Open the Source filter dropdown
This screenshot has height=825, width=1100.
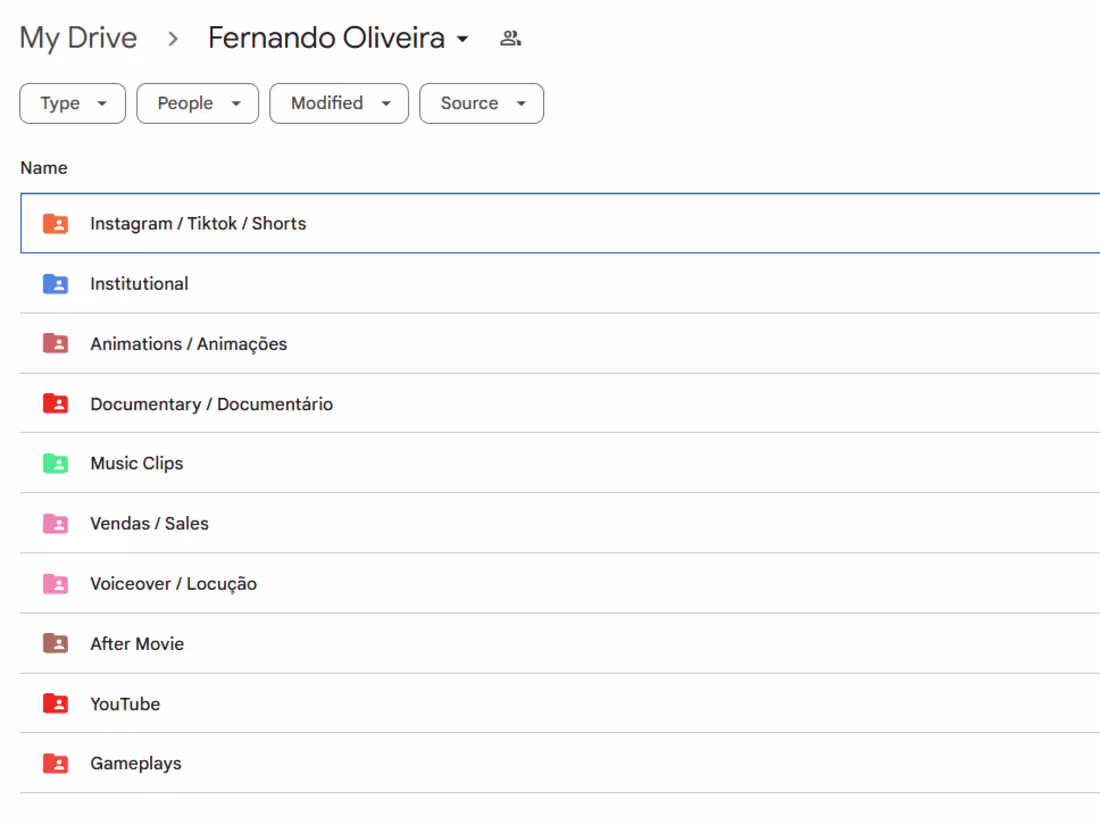pos(482,104)
